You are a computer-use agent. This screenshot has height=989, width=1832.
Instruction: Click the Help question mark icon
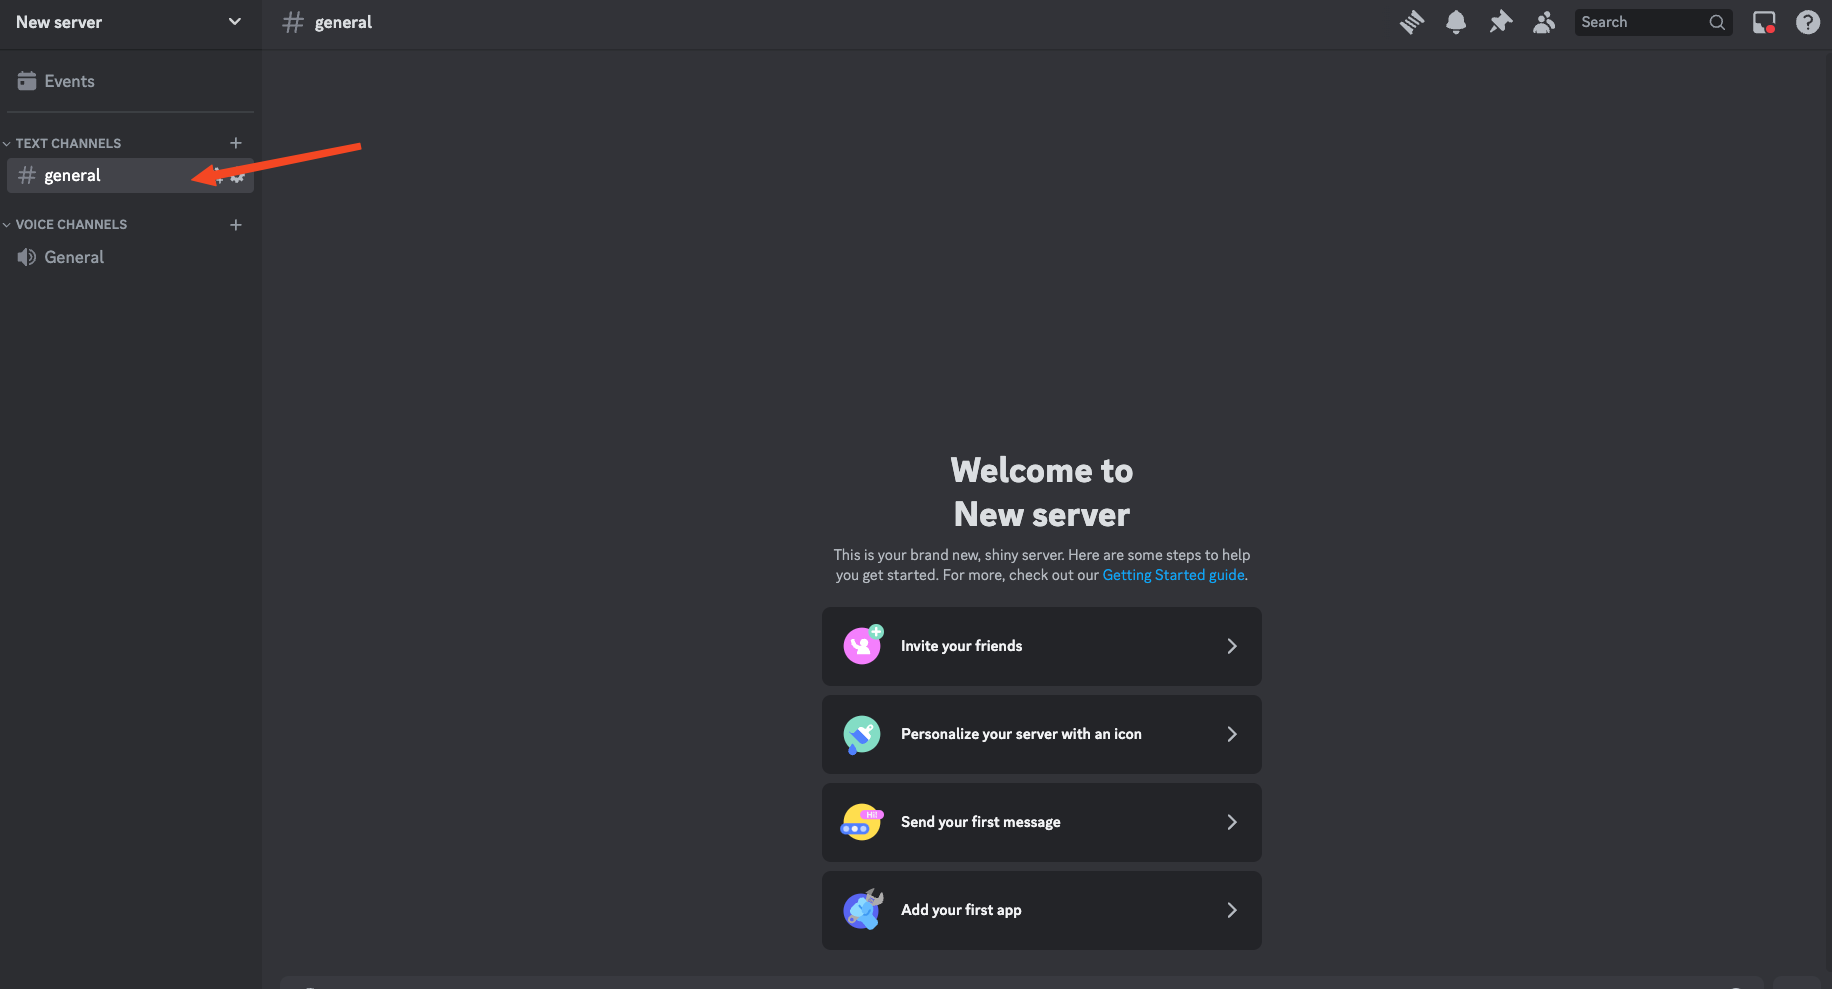pyautogui.click(x=1807, y=22)
